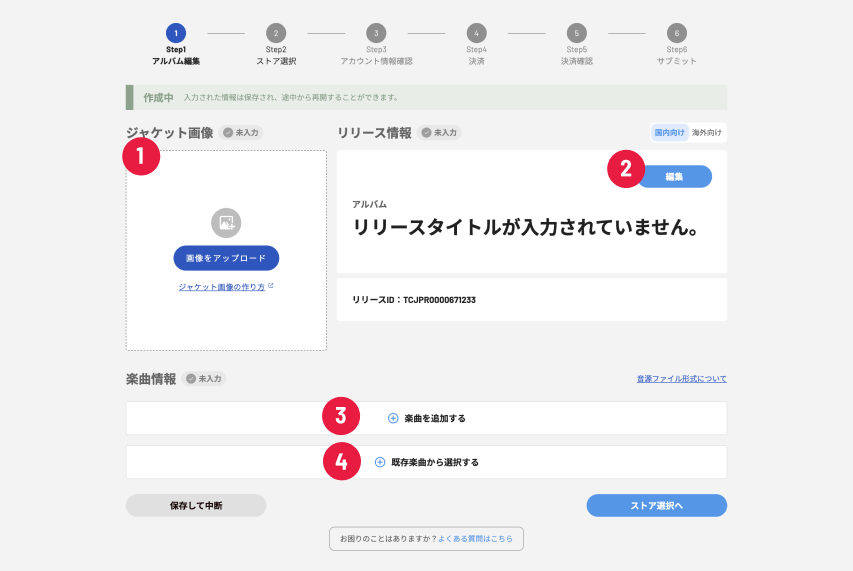Click 既存楽曲から選択する row
The height and width of the screenshot is (571, 853).
[x=426, y=462]
